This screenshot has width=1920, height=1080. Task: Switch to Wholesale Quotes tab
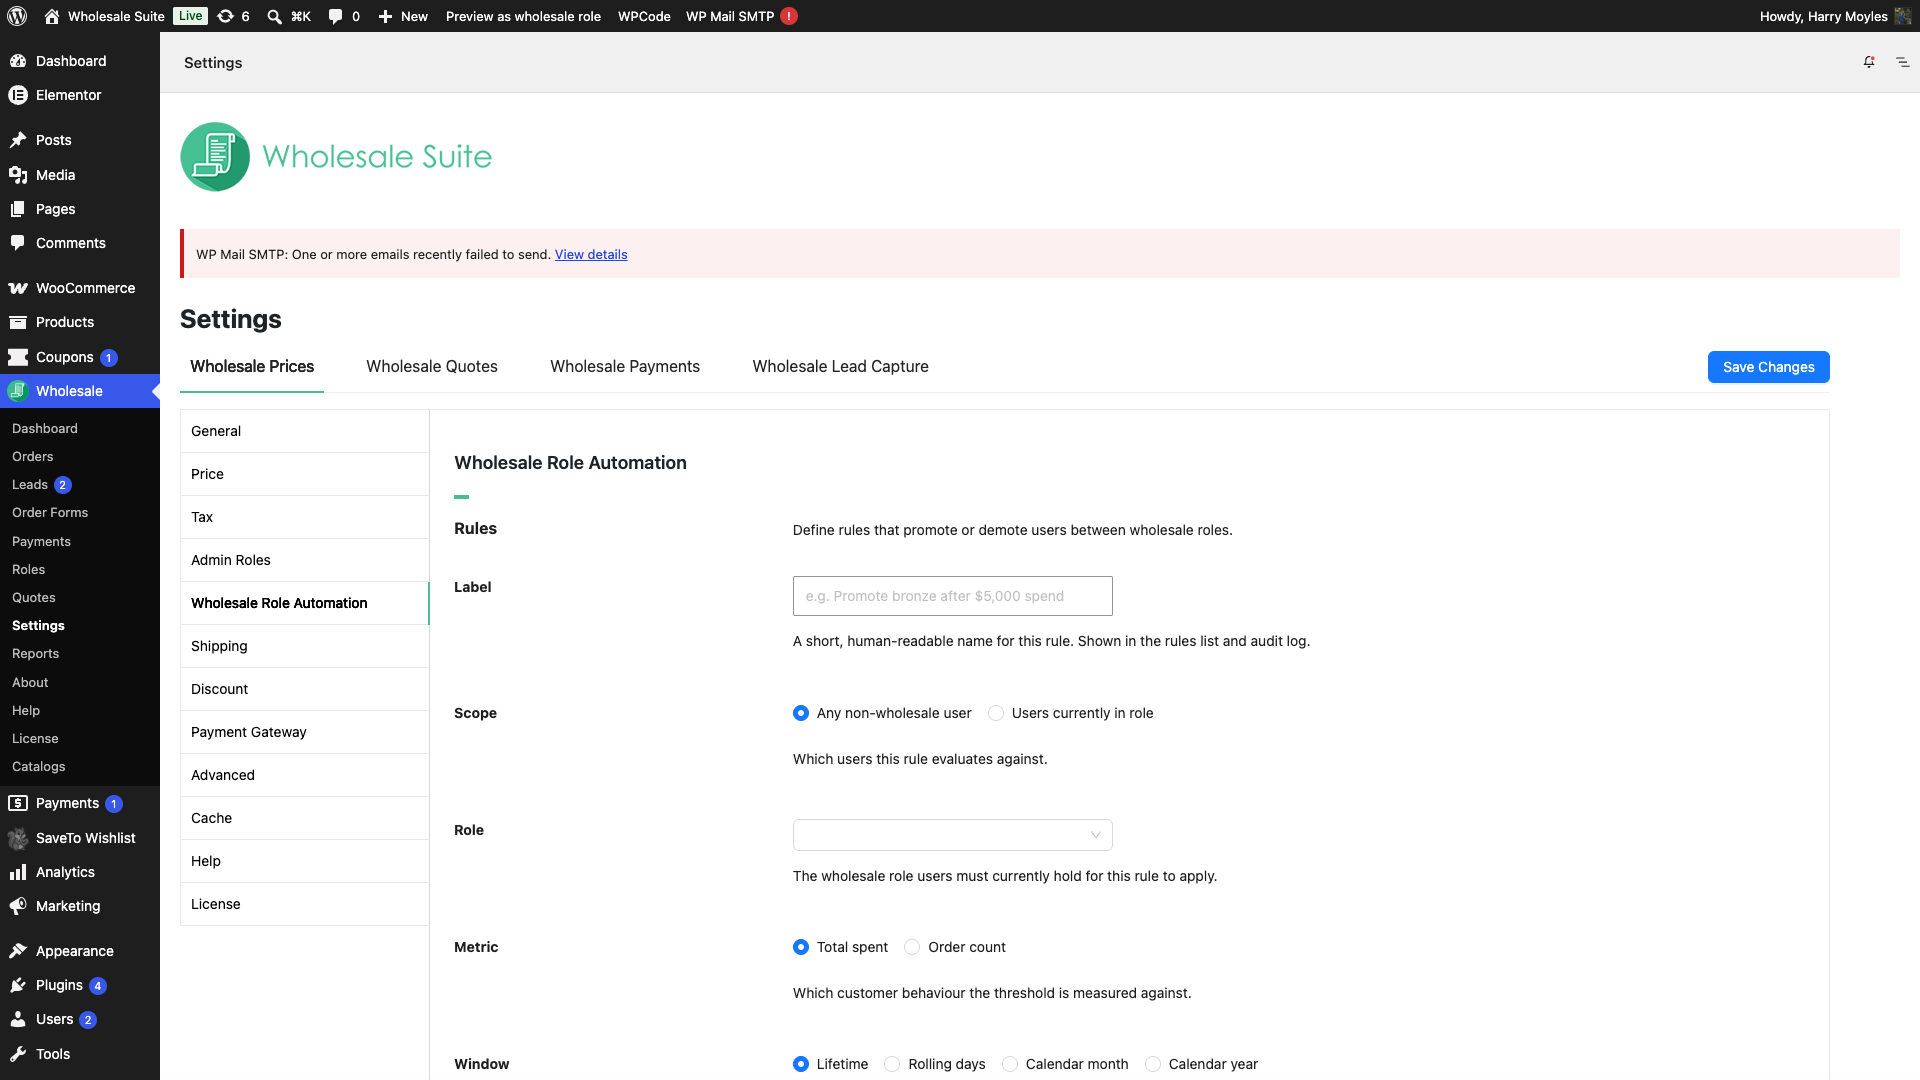click(x=432, y=366)
